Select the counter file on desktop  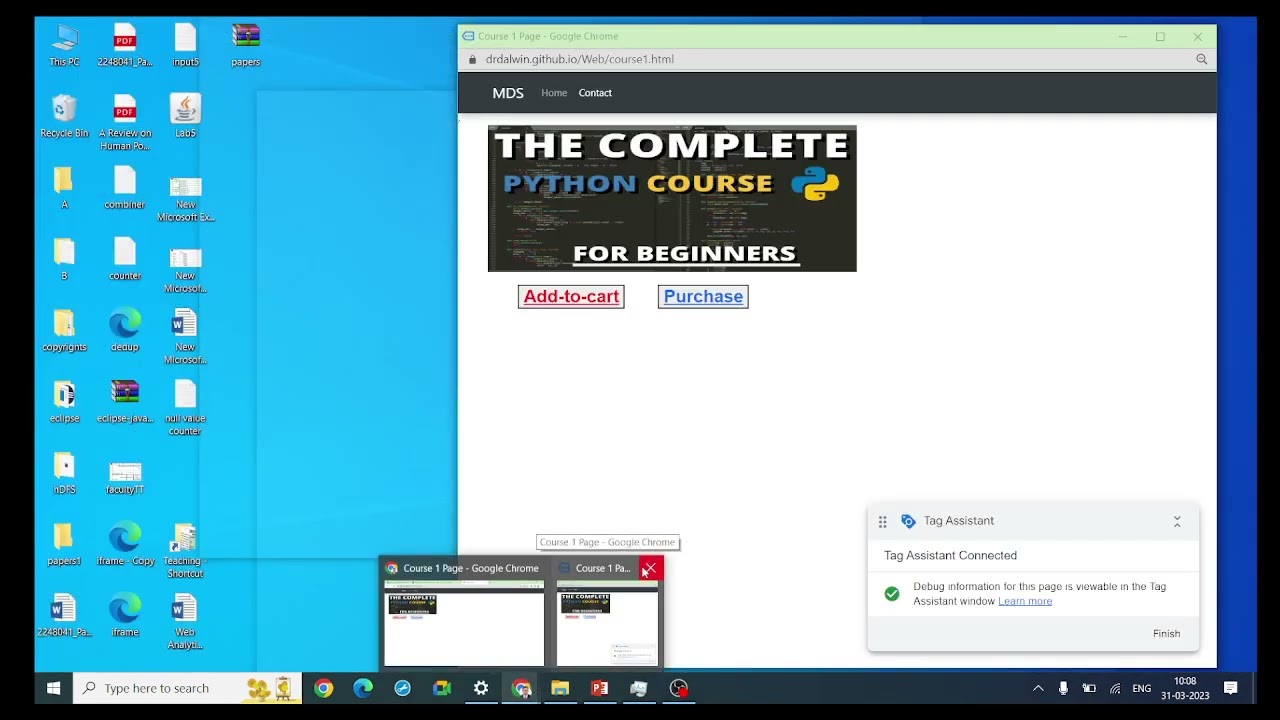tap(125, 259)
